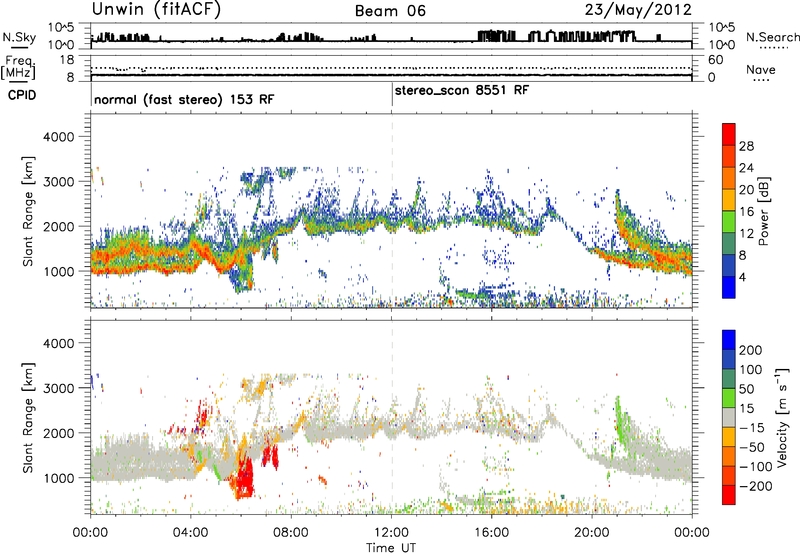Pick the light green 12–16 dB power swatch
The height and width of the screenshot is (554, 800).
[x=729, y=222]
